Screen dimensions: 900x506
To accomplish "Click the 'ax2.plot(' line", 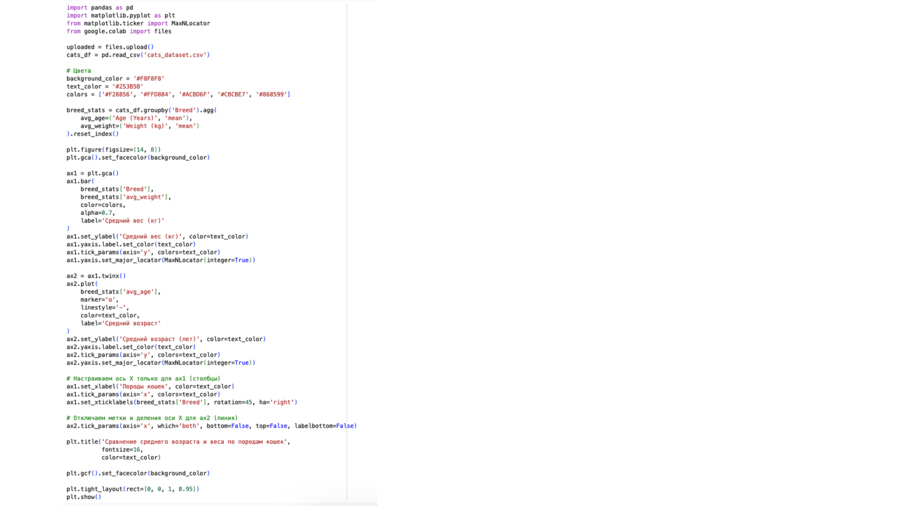I will [82, 284].
